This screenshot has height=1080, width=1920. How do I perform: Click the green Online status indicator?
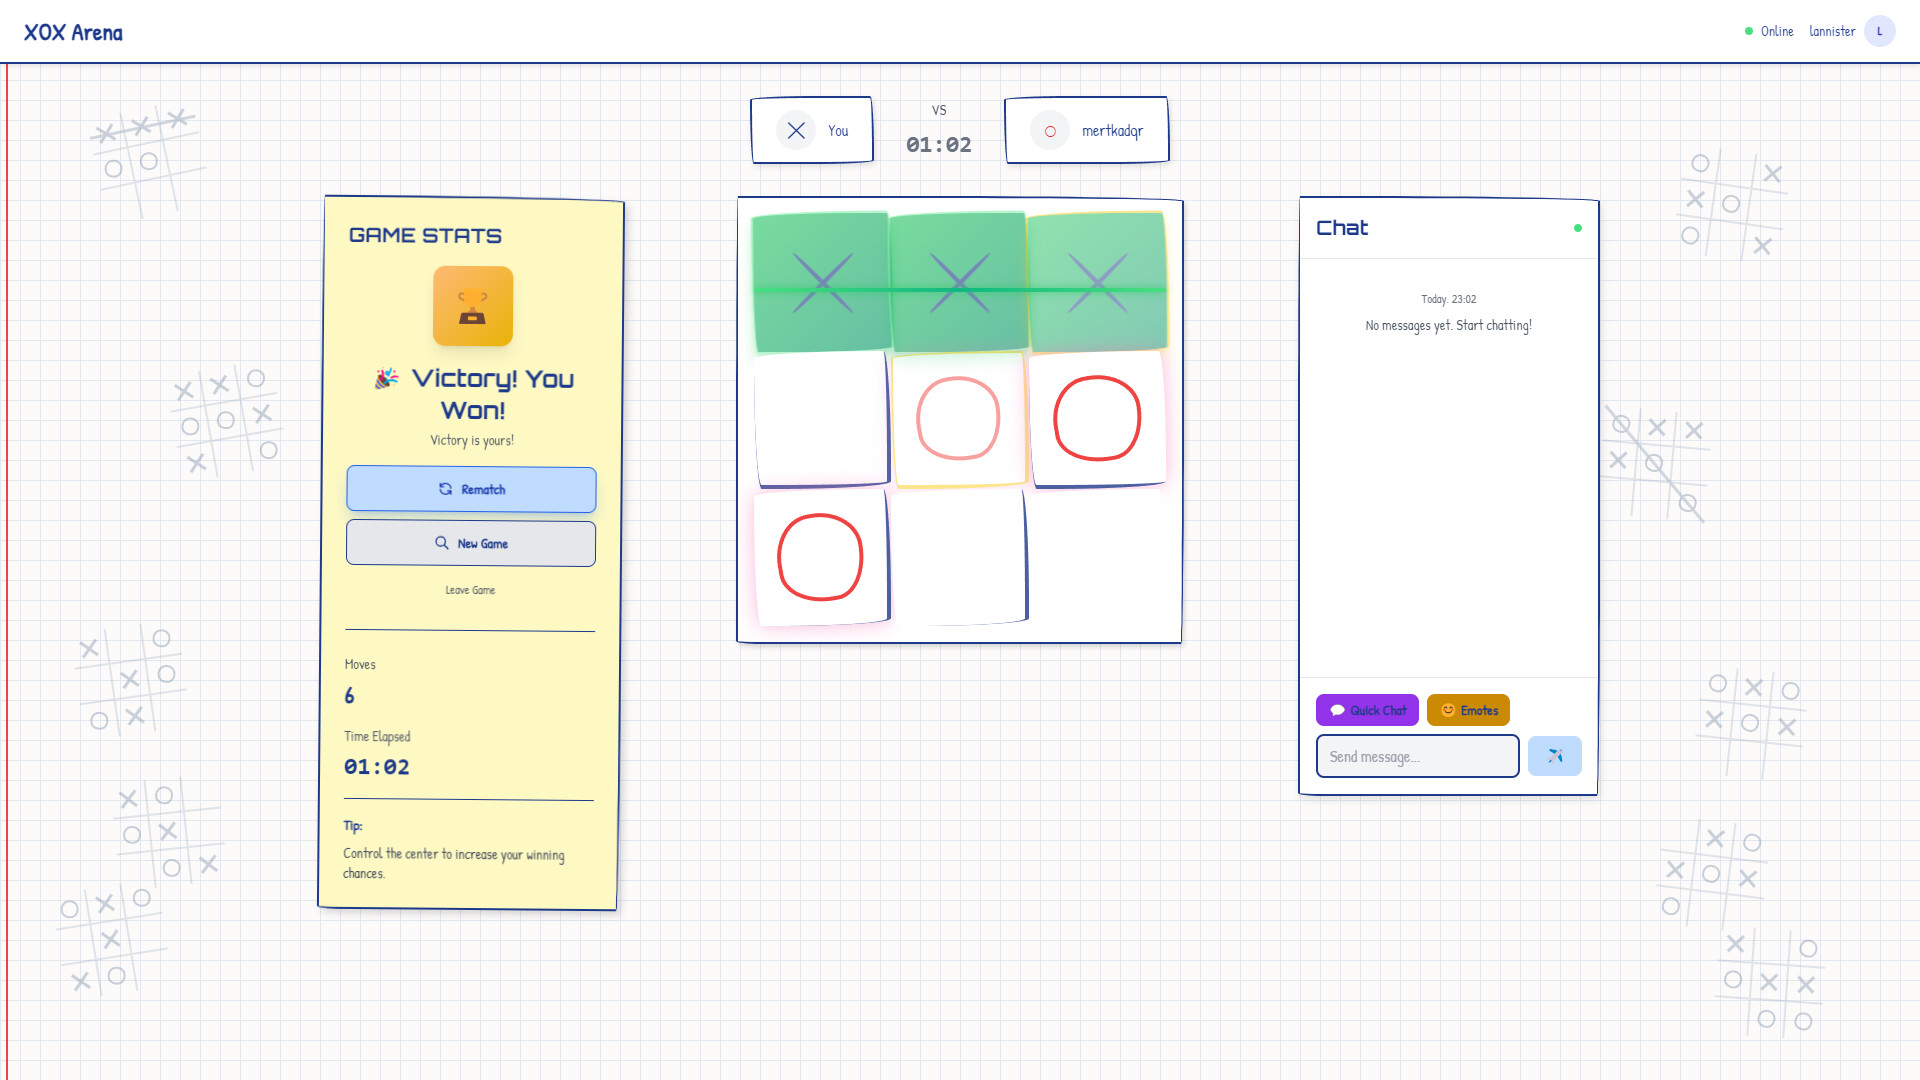1748,31
